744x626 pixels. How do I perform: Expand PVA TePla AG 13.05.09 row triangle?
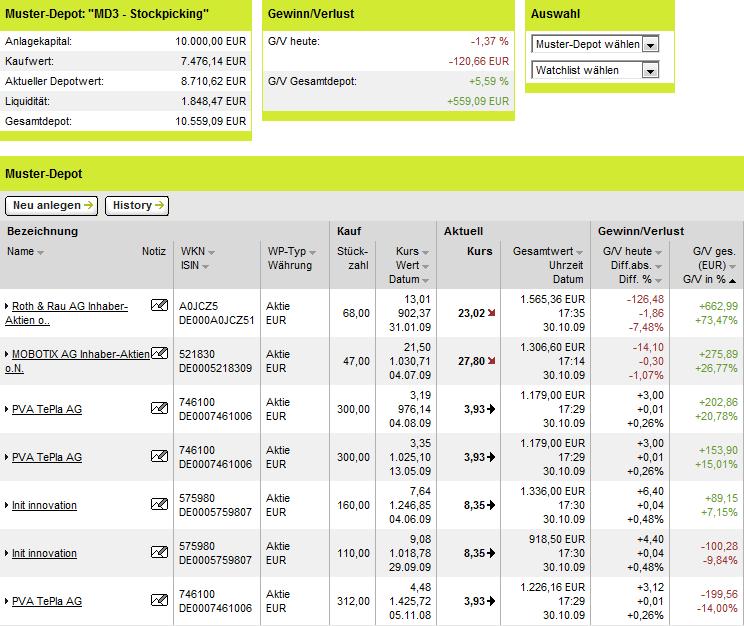click(x=7, y=457)
